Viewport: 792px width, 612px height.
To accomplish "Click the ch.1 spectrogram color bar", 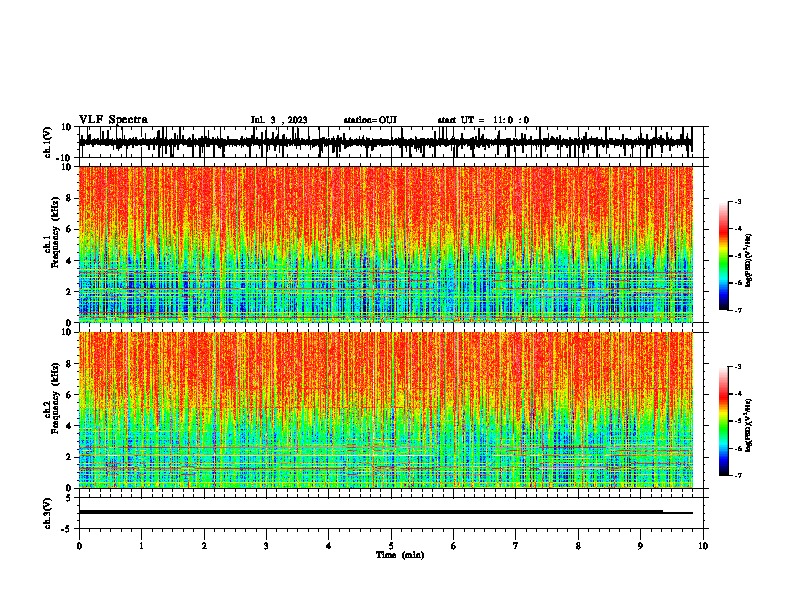I will 723,256.
